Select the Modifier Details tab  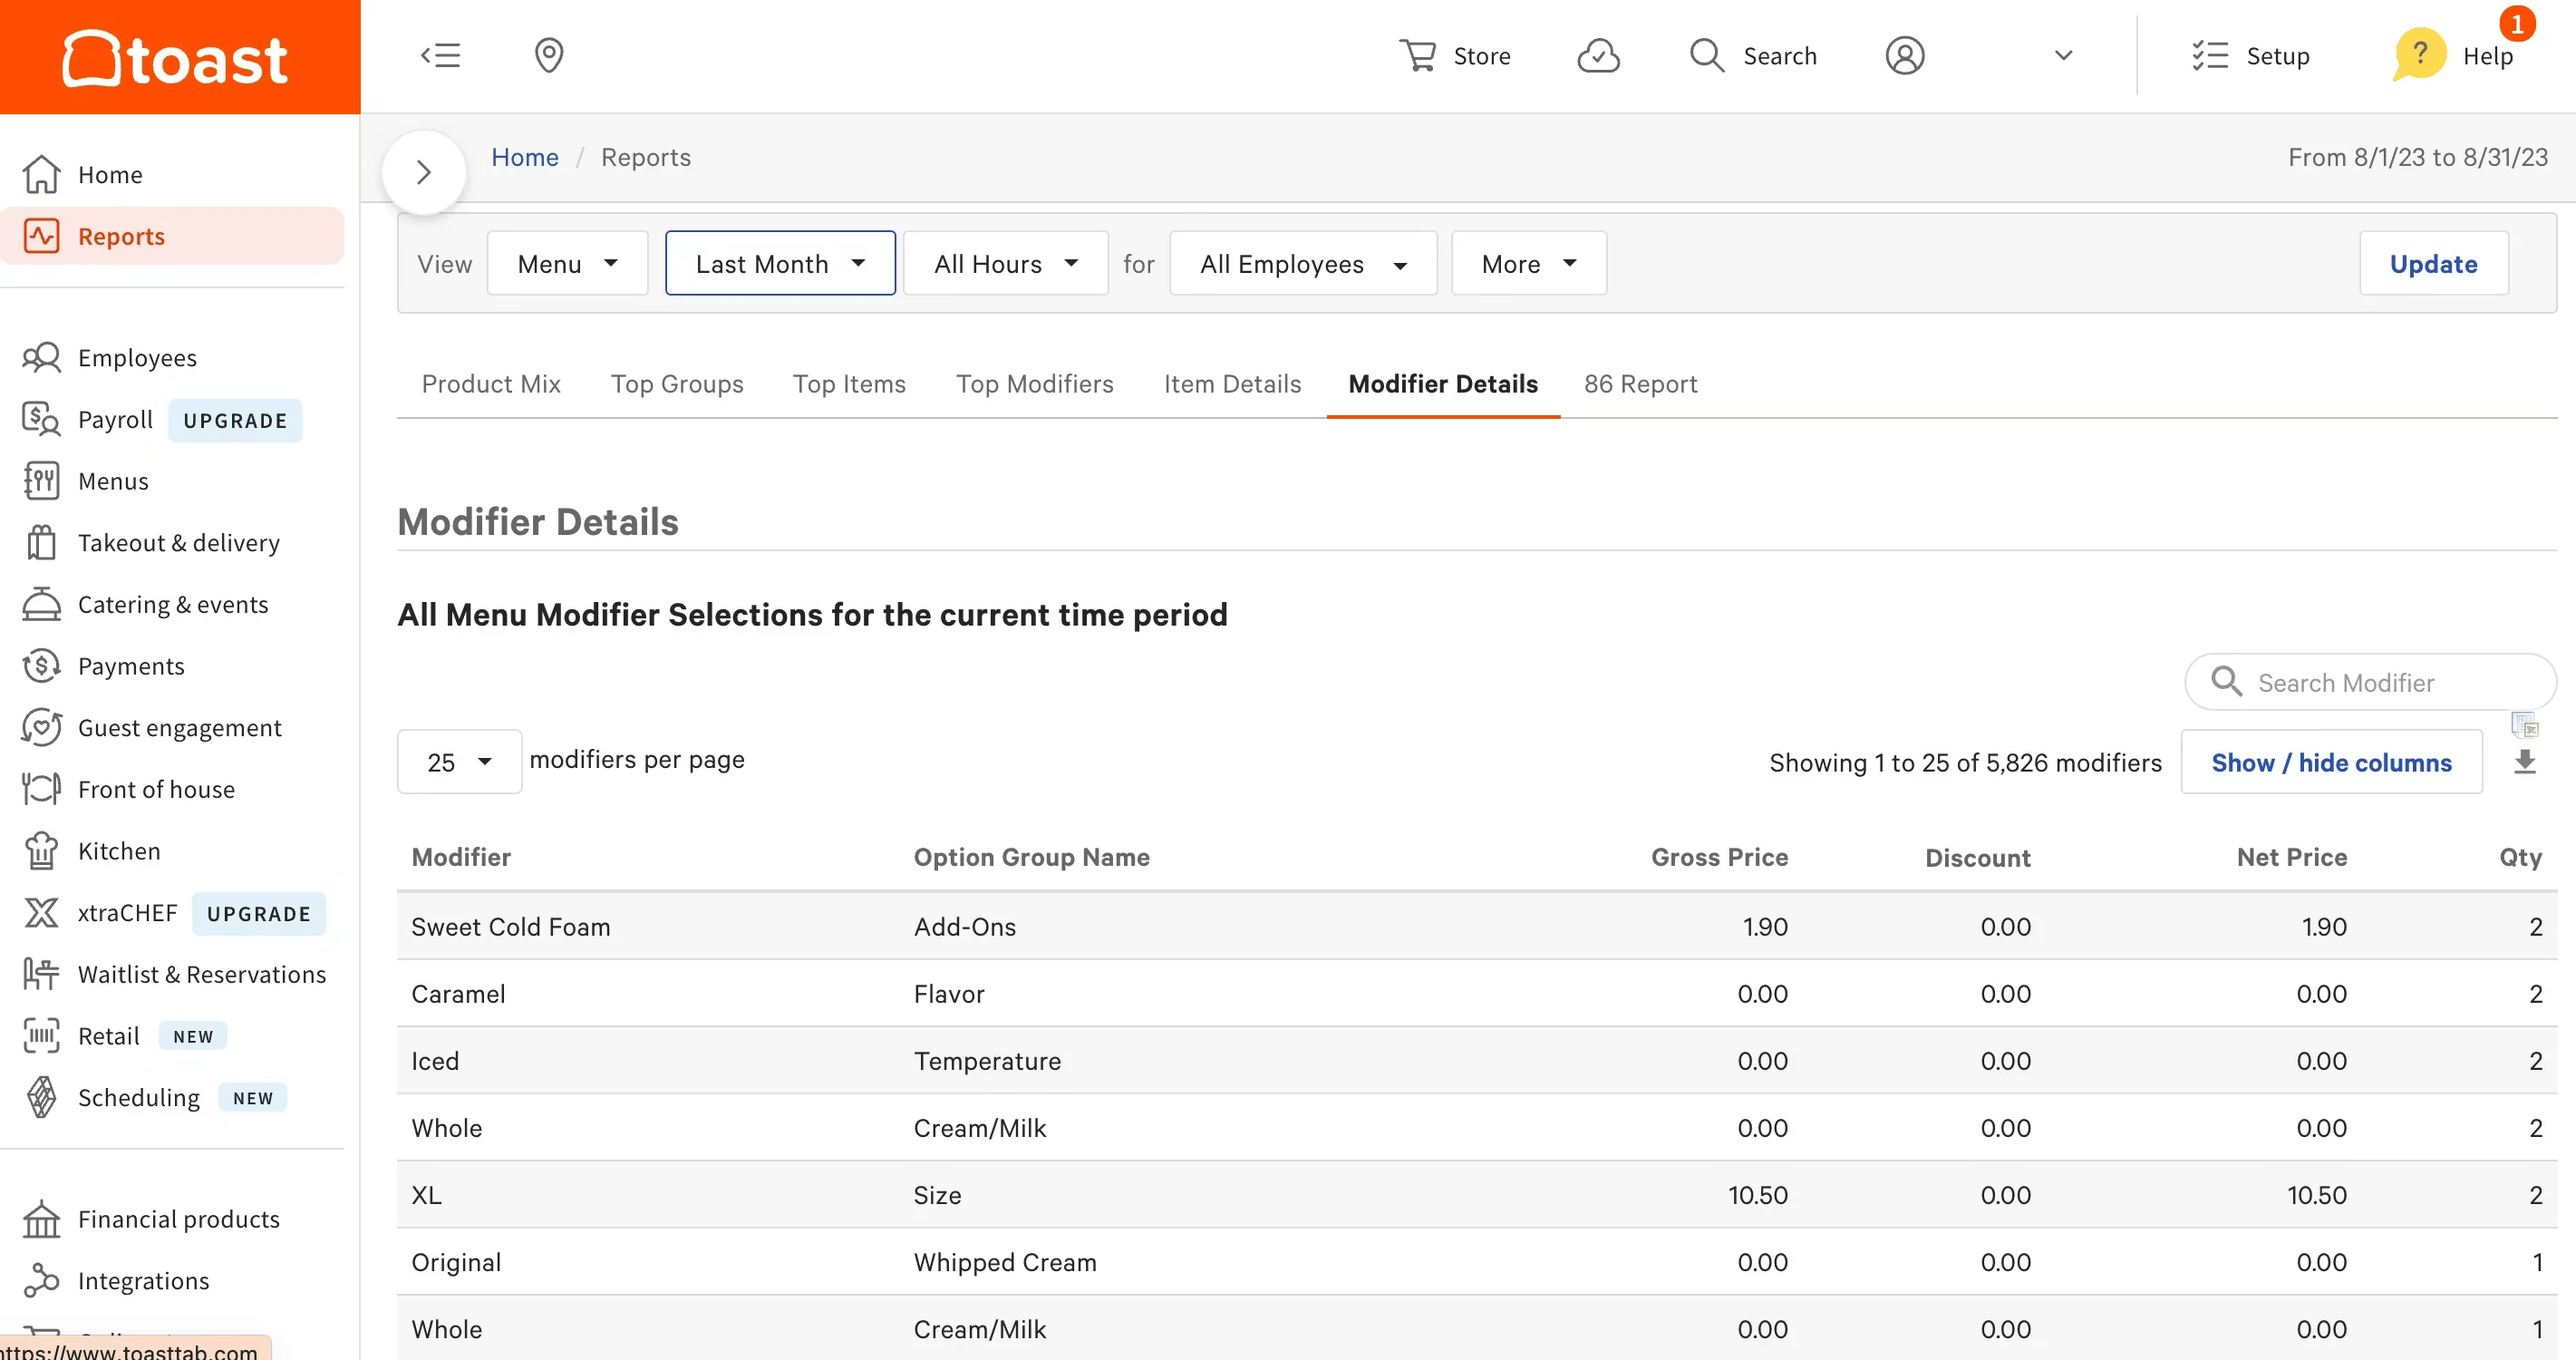point(1443,384)
